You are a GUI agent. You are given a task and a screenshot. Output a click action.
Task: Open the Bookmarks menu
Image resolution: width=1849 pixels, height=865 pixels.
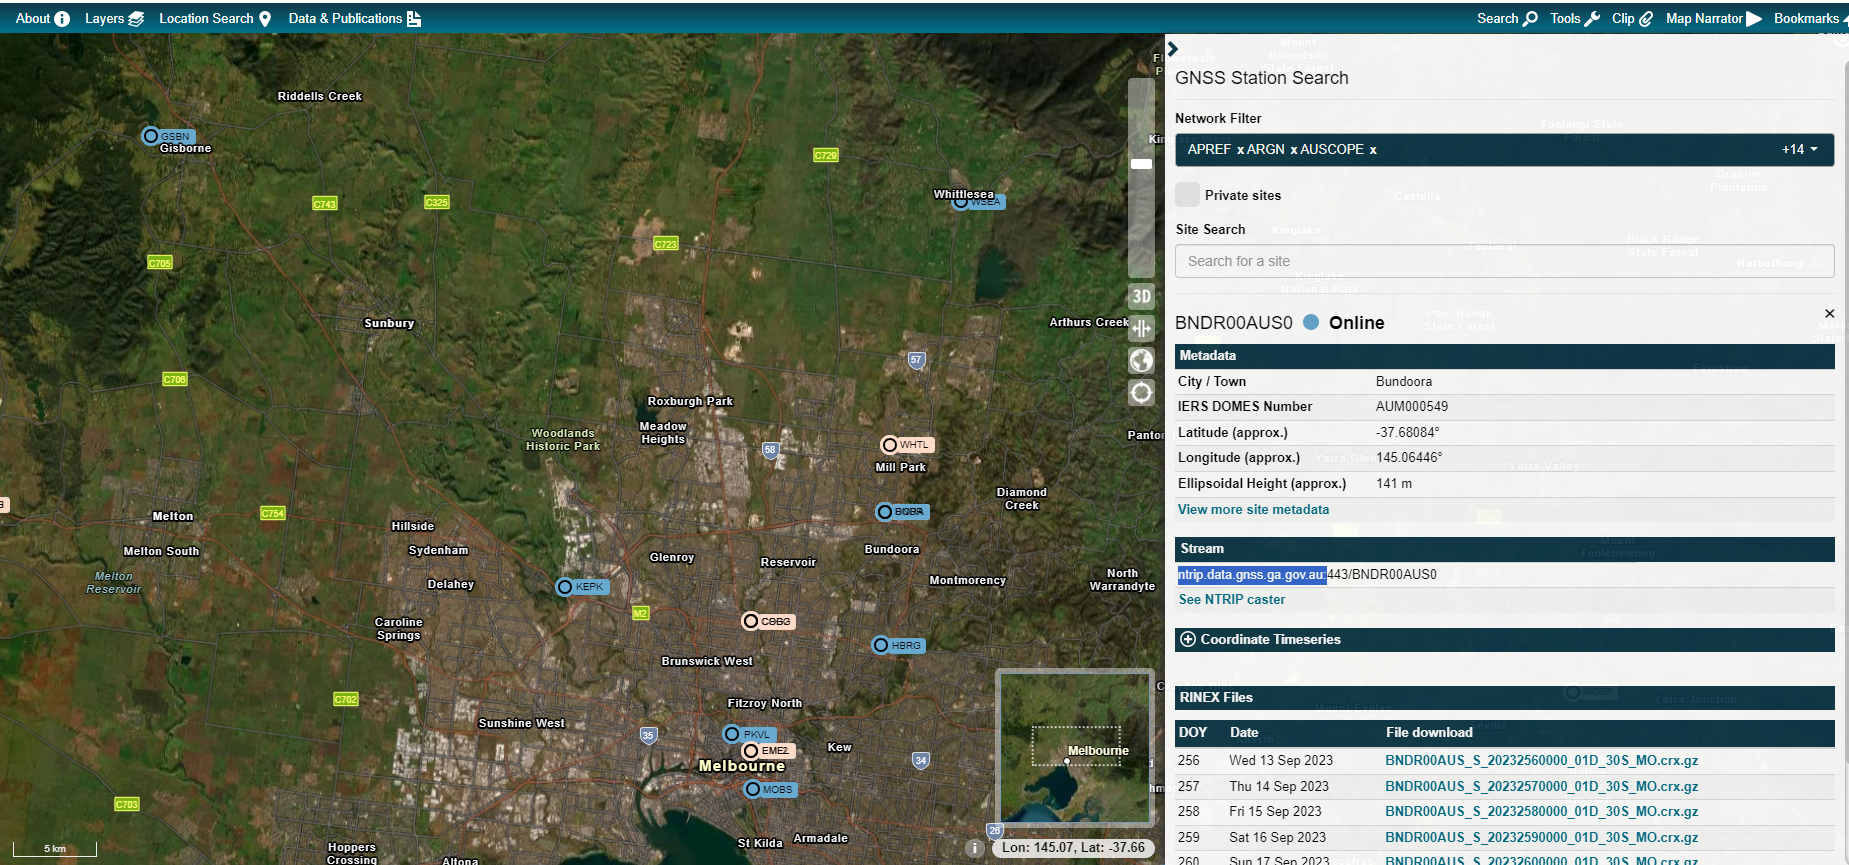click(x=1810, y=18)
